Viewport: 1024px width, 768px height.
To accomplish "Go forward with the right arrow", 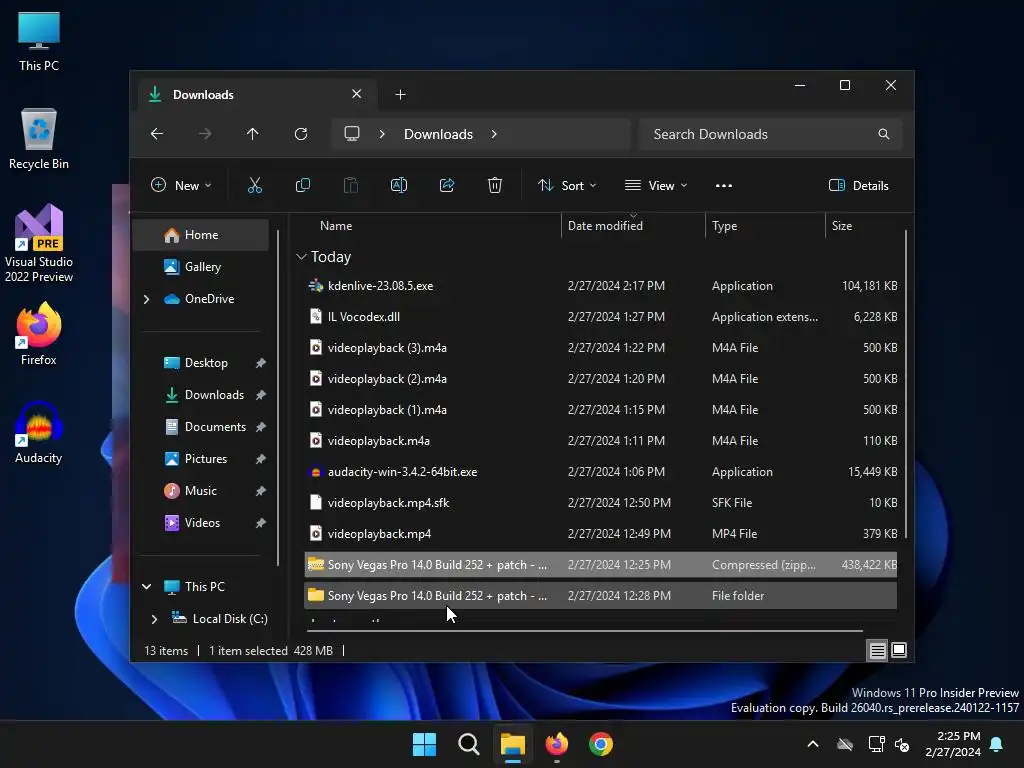I will pyautogui.click(x=204, y=134).
